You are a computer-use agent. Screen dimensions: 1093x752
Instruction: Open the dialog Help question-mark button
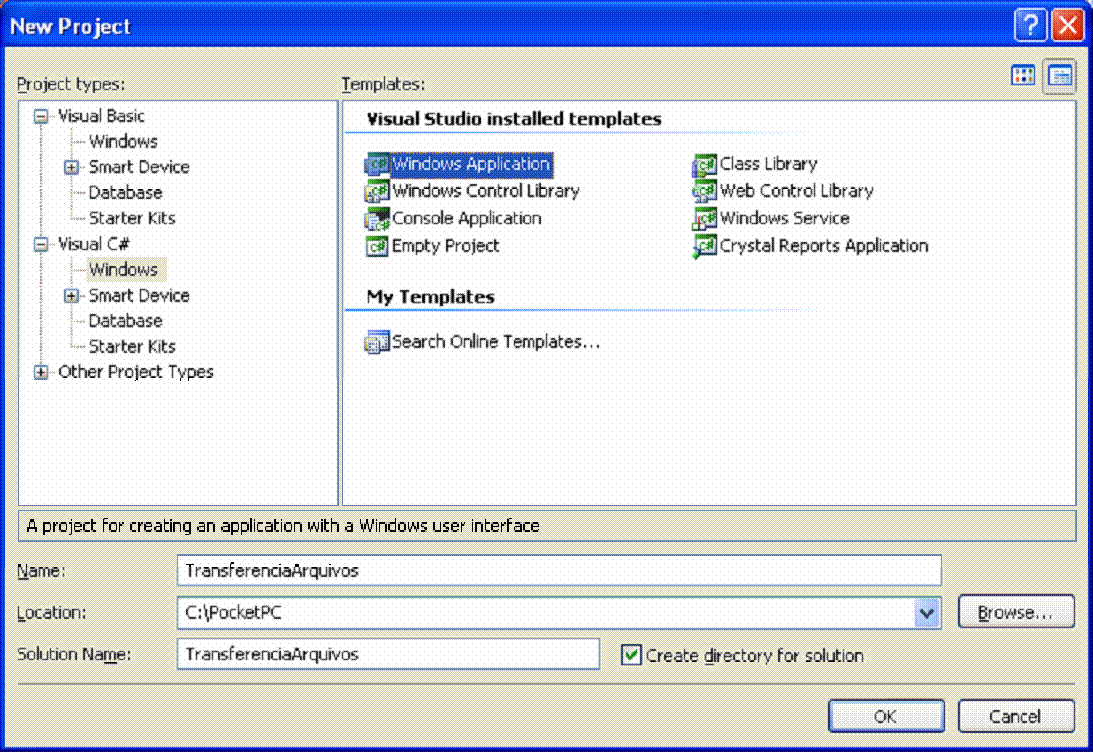tap(1030, 25)
